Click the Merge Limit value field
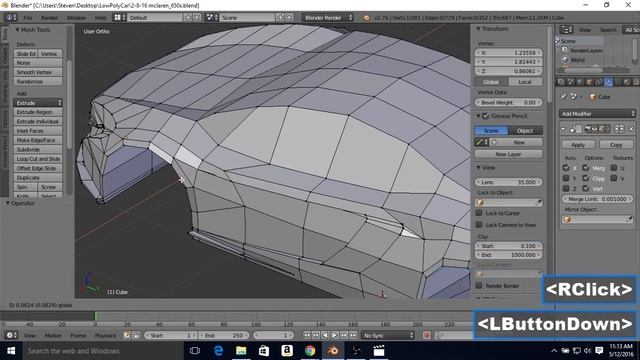The height and width of the screenshot is (360, 640). click(598, 199)
